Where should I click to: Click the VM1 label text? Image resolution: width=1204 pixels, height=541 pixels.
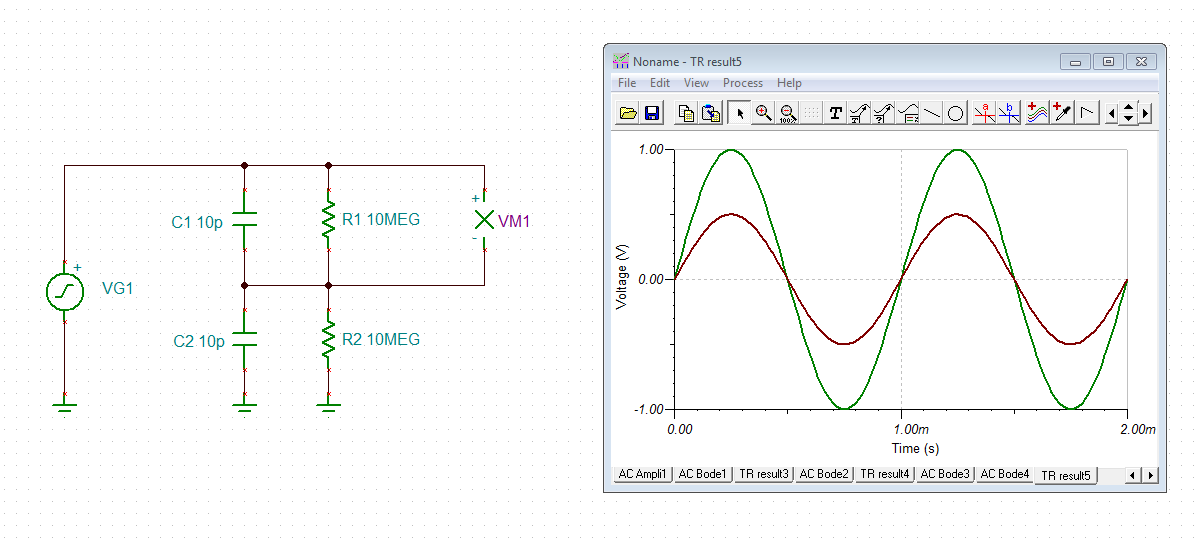click(514, 222)
